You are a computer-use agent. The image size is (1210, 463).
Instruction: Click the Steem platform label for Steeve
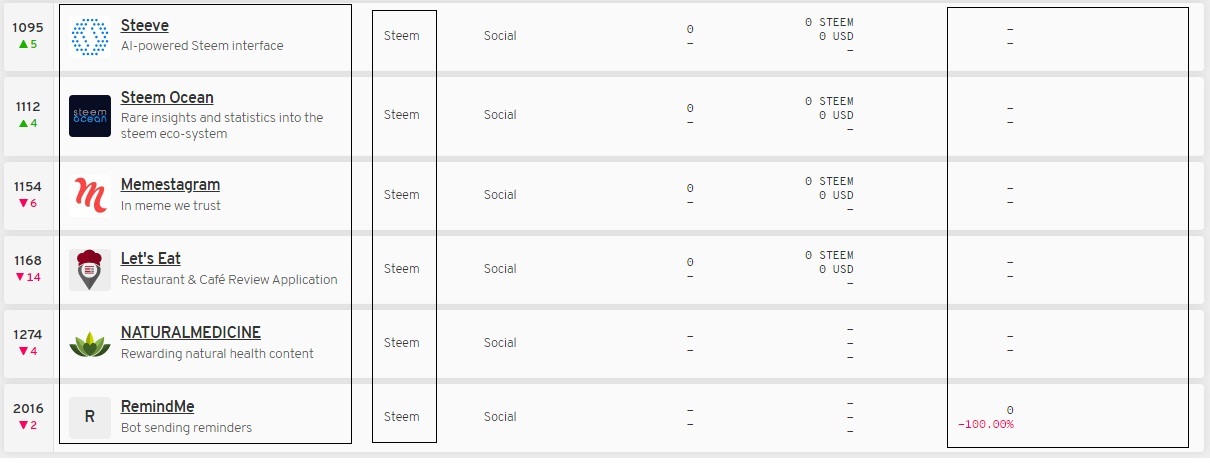(402, 36)
